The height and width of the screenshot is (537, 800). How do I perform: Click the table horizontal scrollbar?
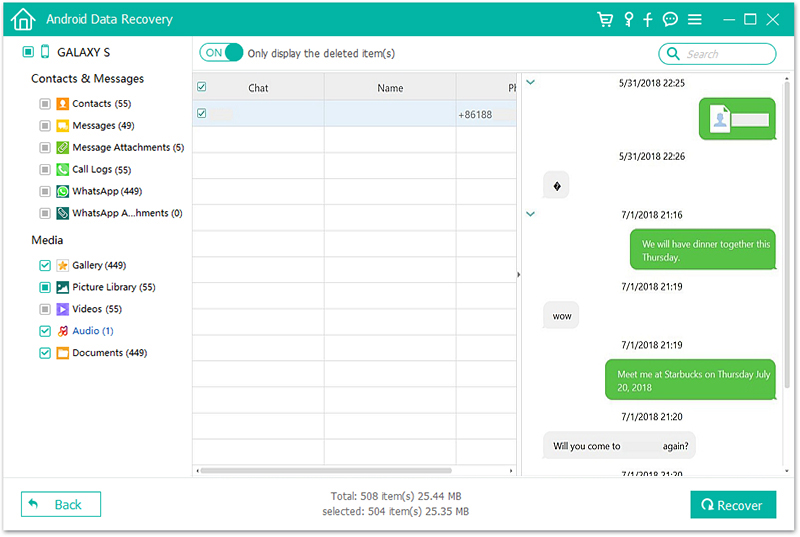[326, 471]
